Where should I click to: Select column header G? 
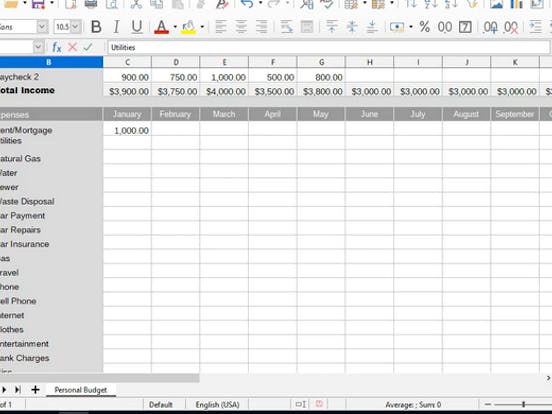pos(321,62)
